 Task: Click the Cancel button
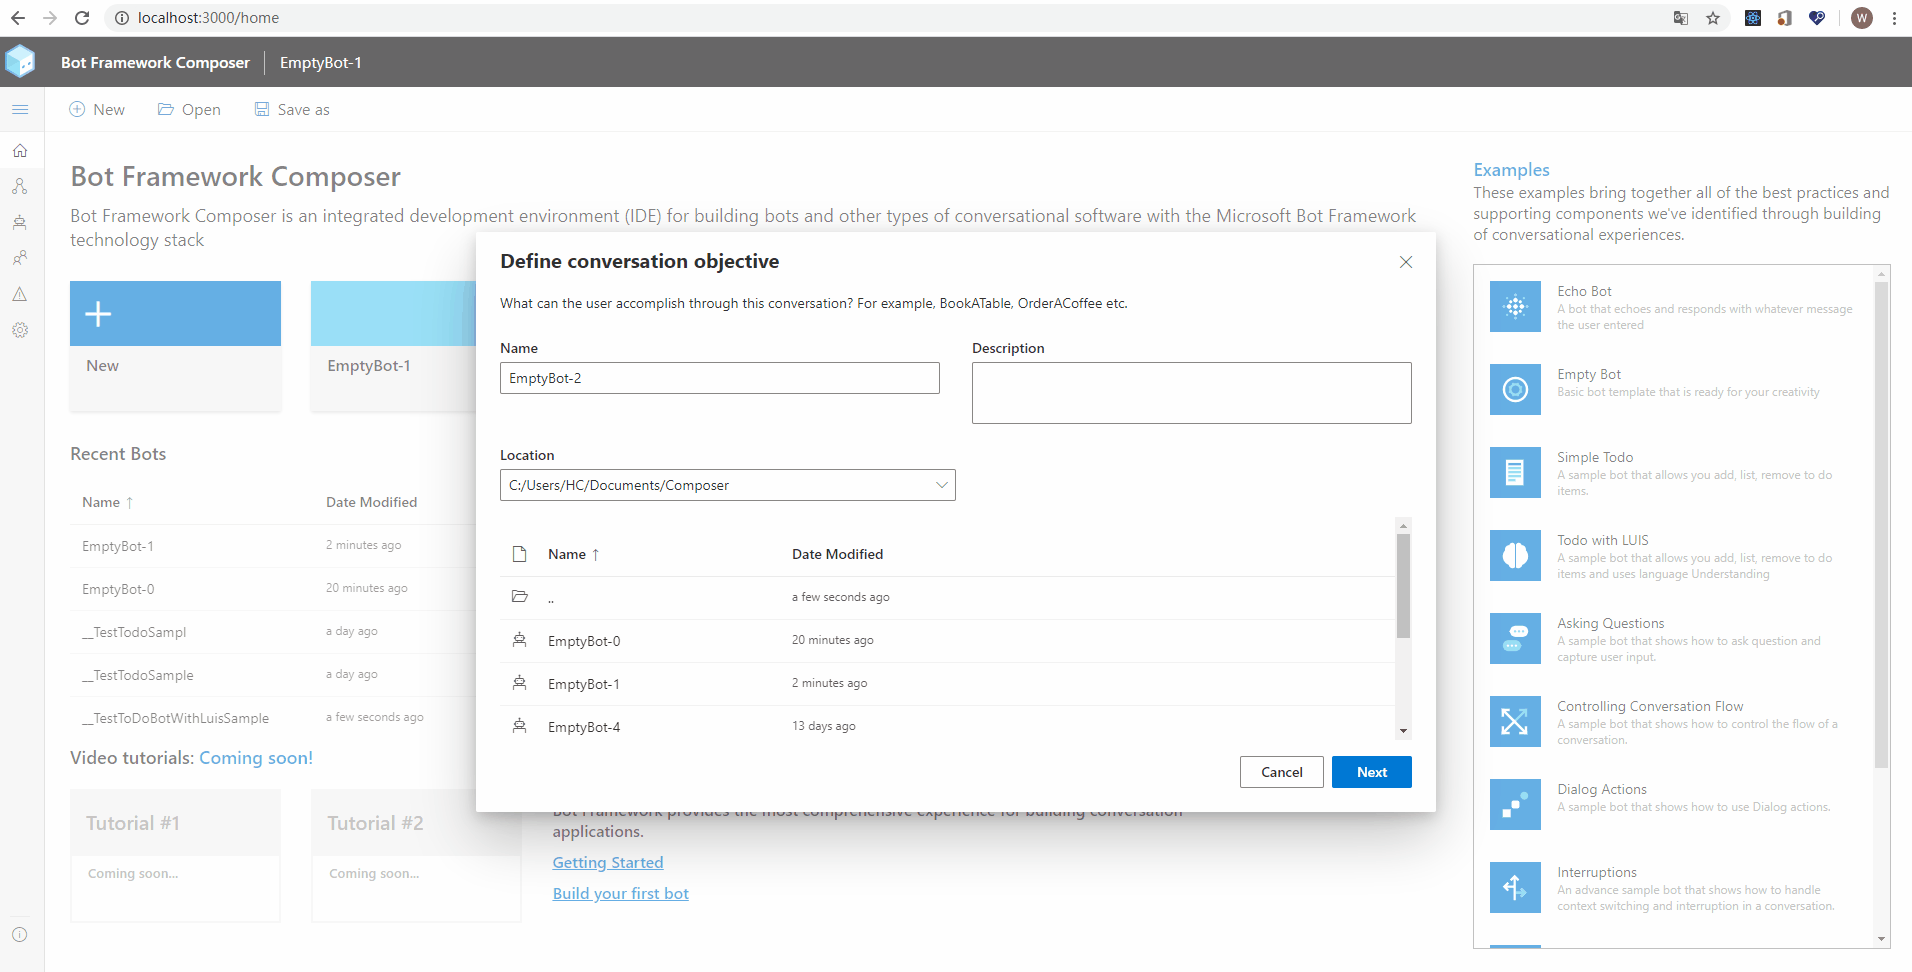tap(1282, 772)
